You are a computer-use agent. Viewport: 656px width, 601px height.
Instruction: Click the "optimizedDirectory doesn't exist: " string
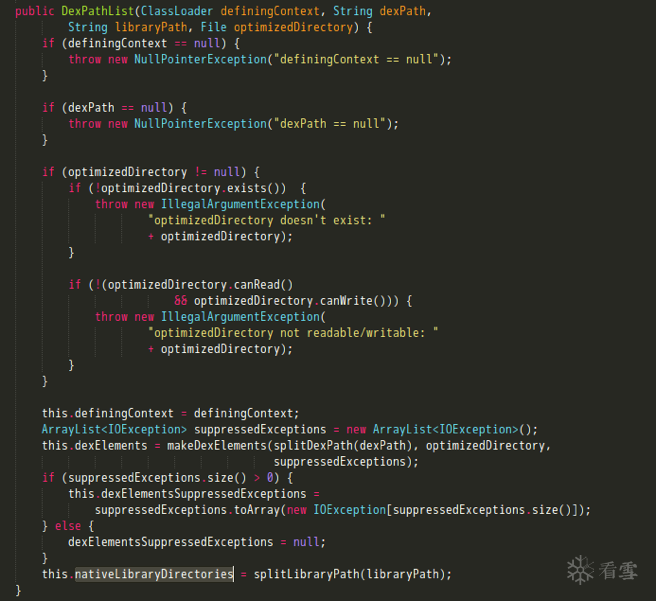[x=266, y=220]
